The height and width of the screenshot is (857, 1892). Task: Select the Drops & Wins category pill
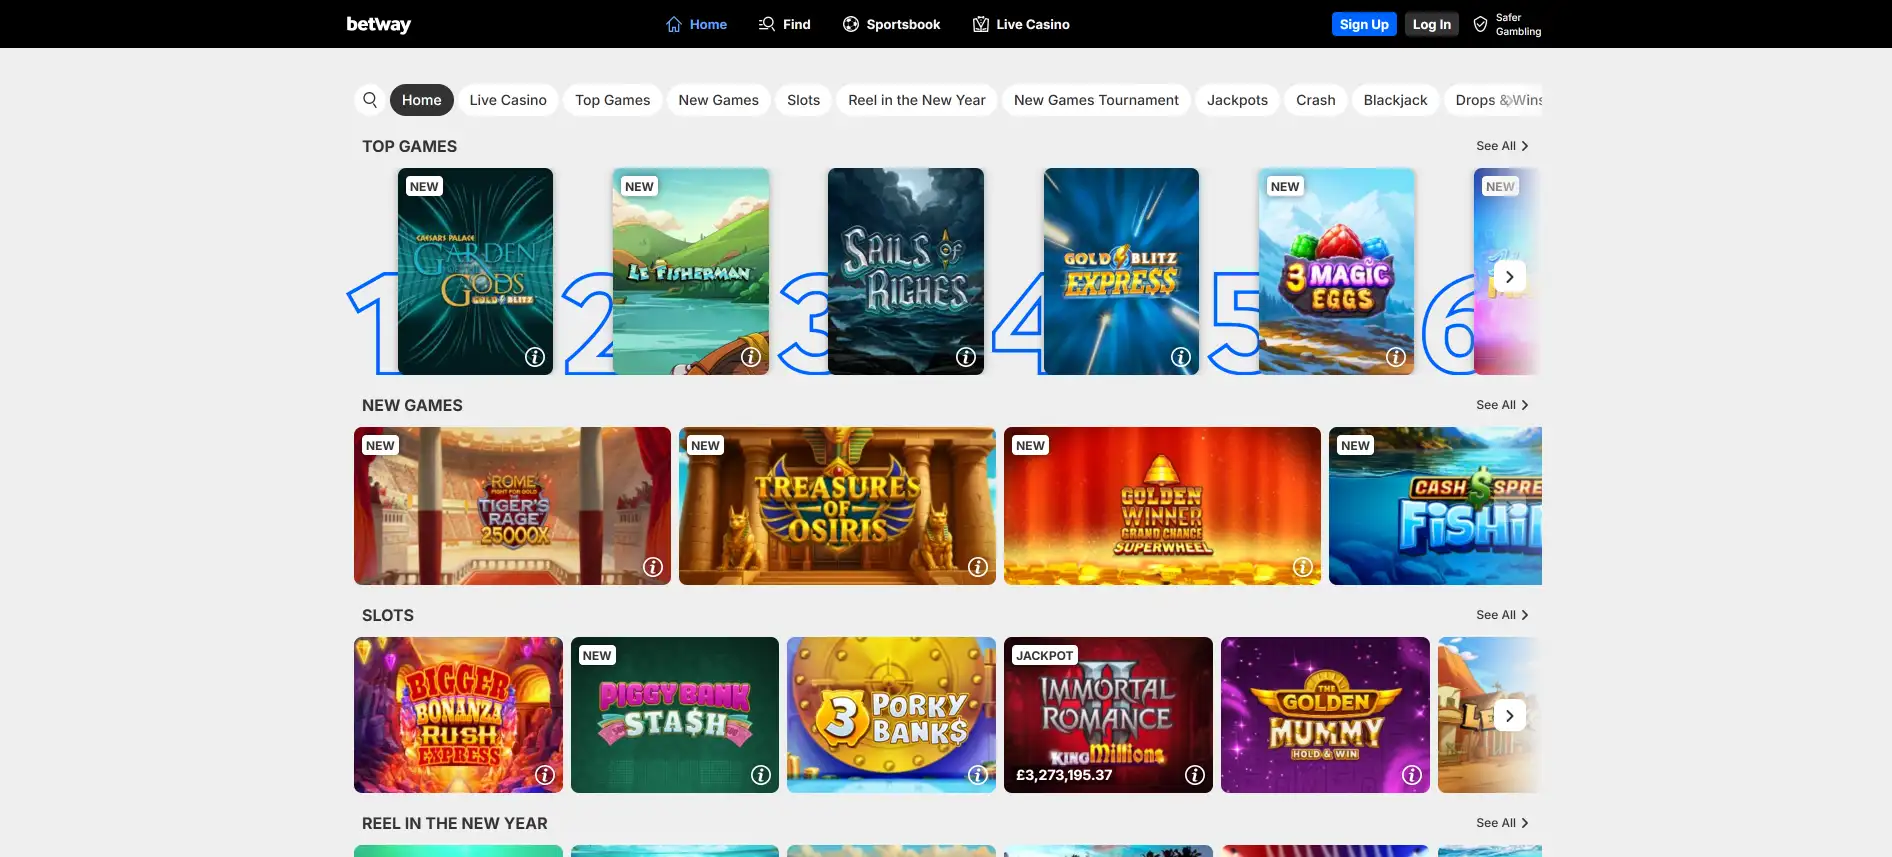click(1493, 100)
